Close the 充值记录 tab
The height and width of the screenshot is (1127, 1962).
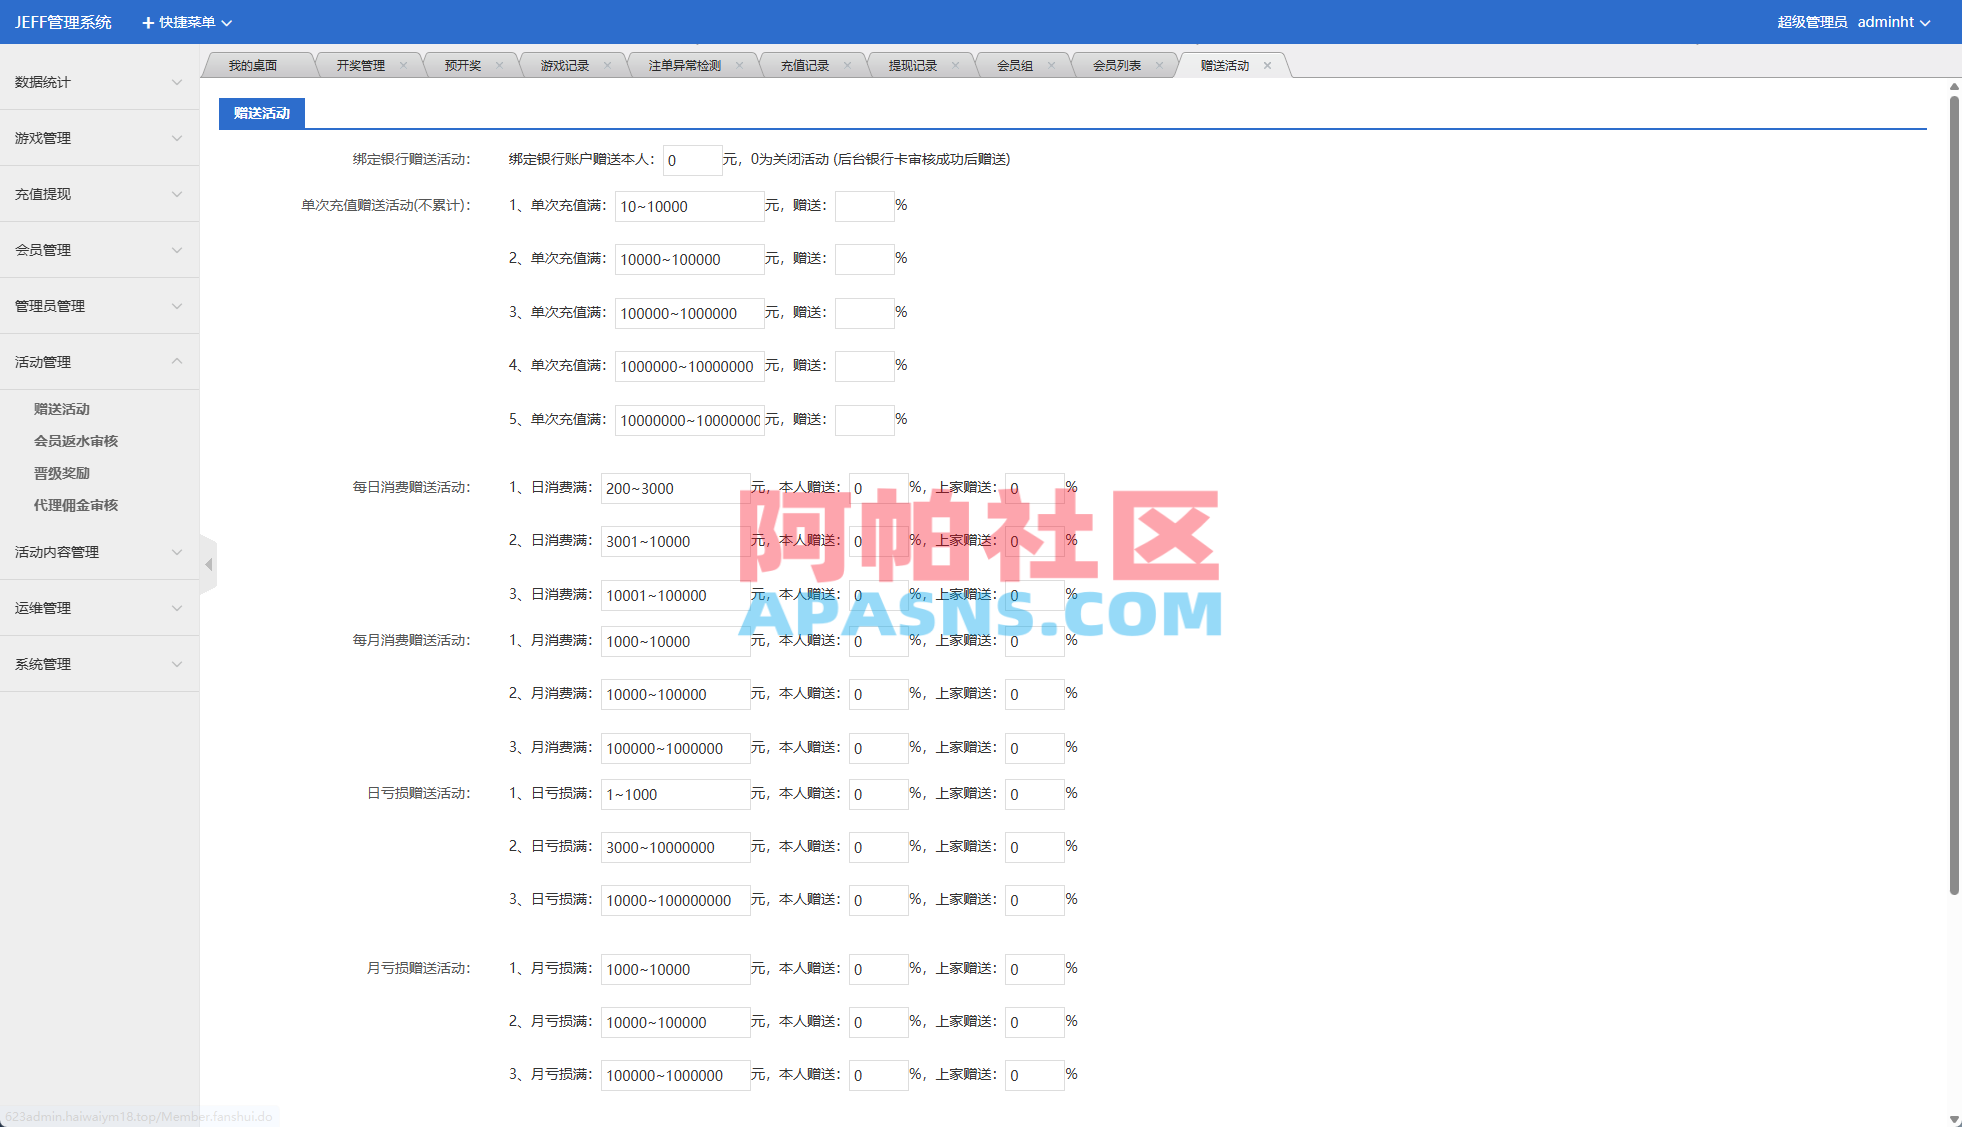[x=847, y=66]
